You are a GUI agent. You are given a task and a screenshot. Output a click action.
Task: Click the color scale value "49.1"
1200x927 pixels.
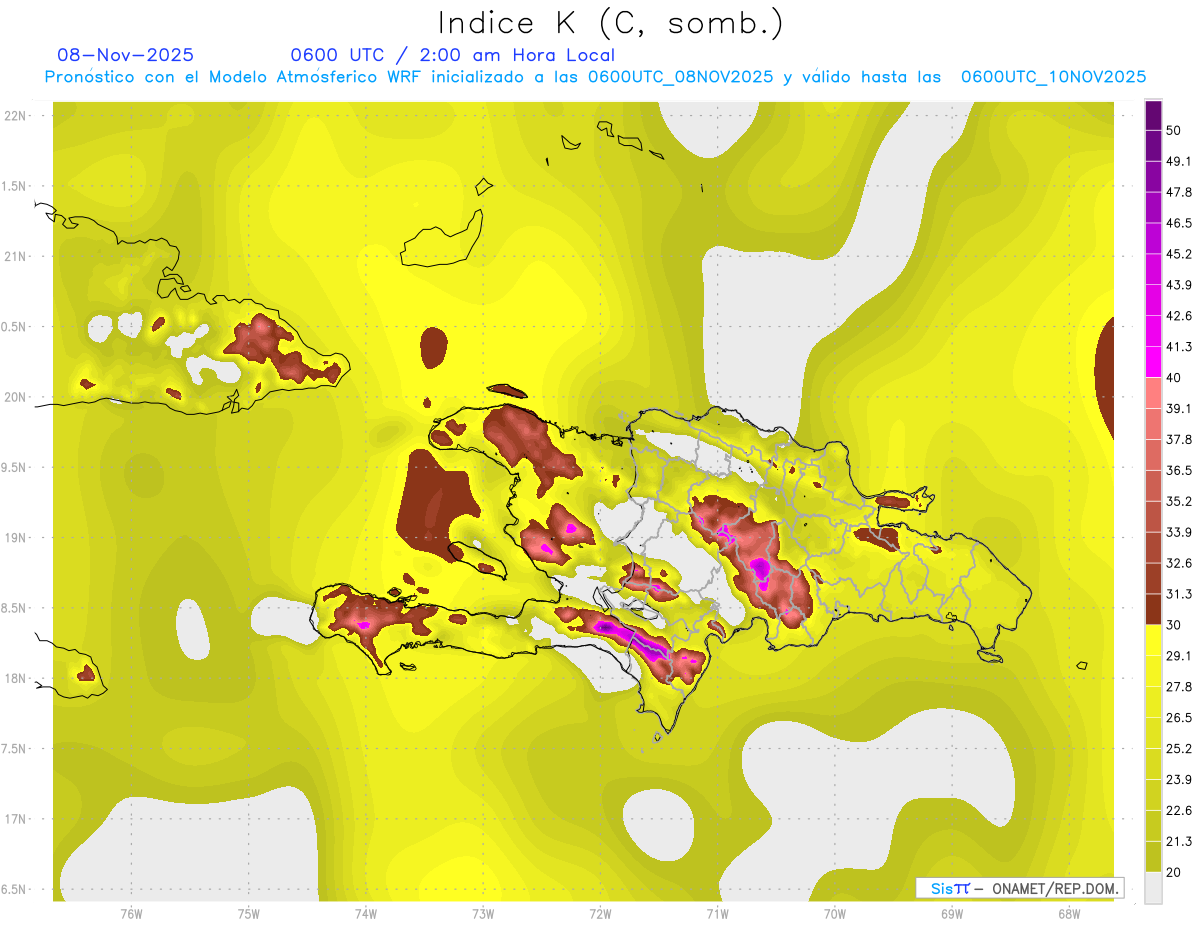pos(1179,161)
